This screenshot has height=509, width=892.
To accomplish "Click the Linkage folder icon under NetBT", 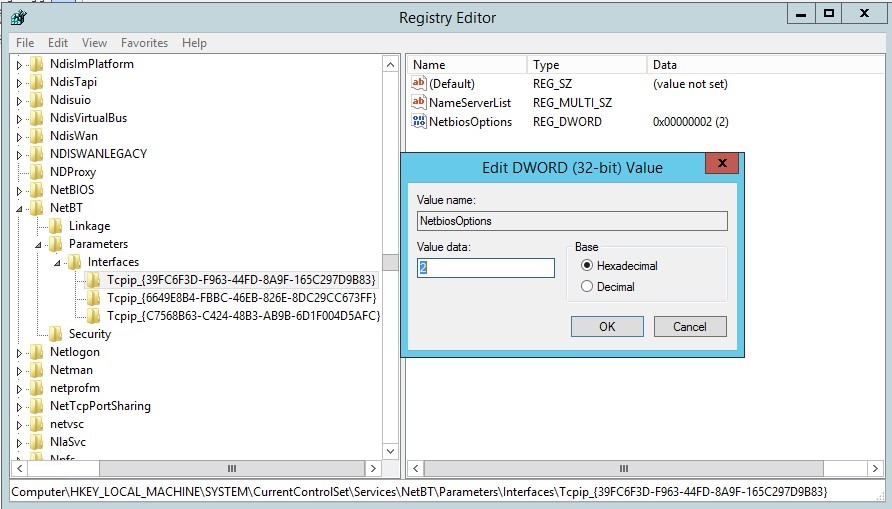I will point(56,226).
